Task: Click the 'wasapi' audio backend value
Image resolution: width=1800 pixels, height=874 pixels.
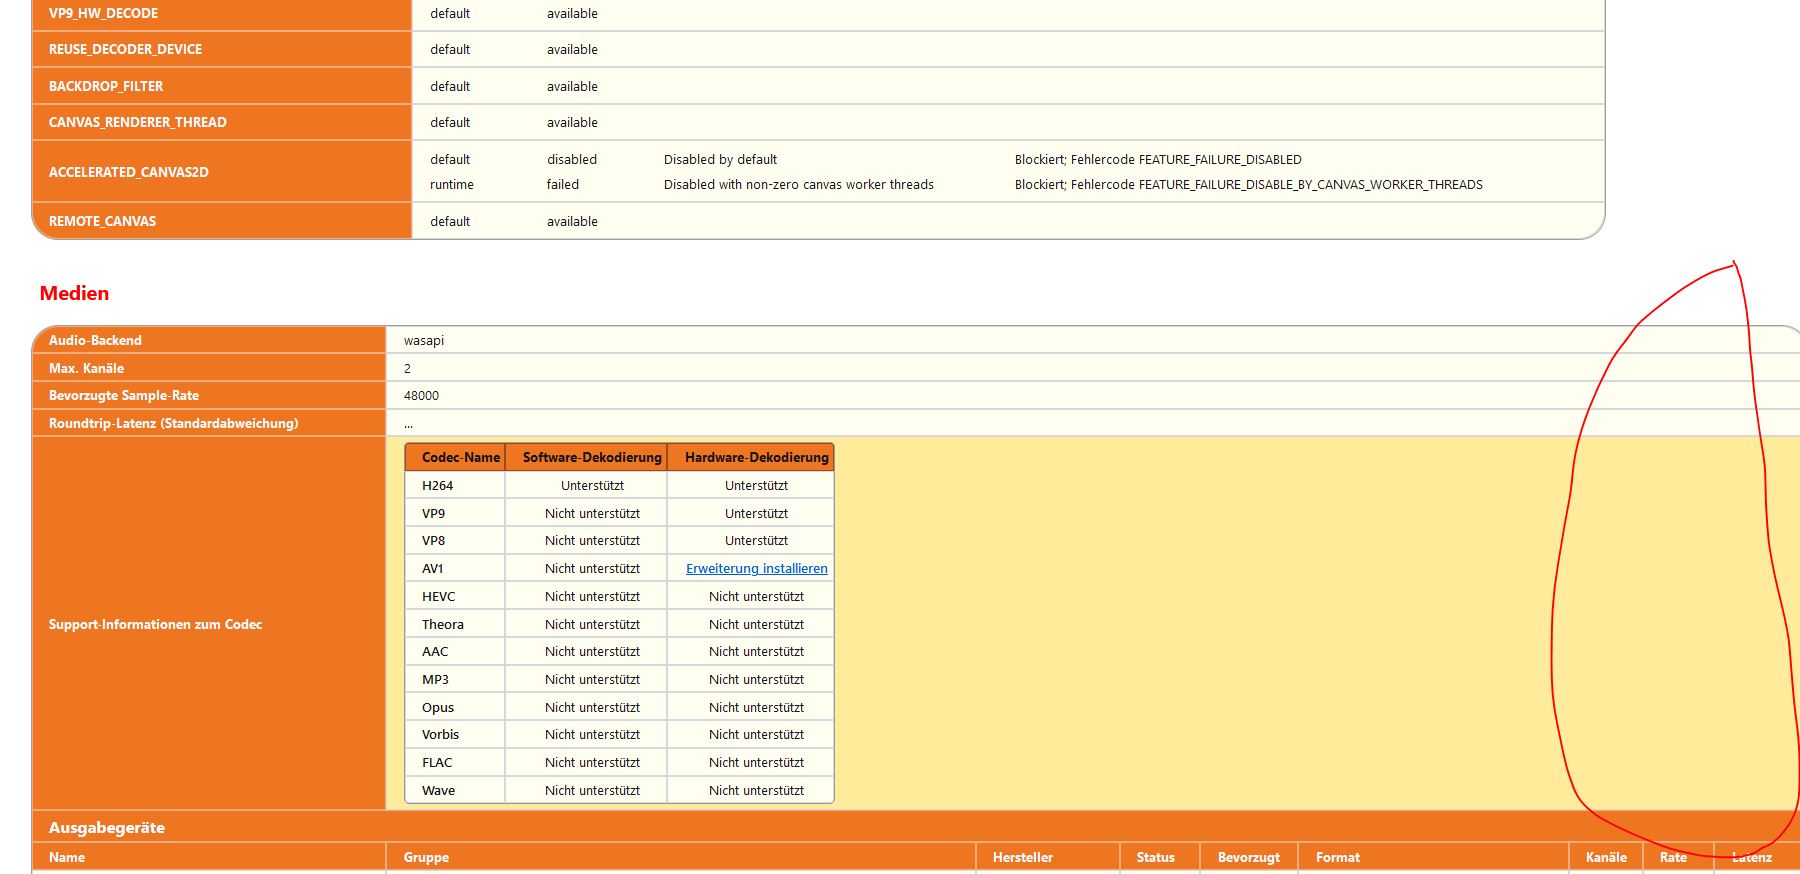Action: coord(424,341)
